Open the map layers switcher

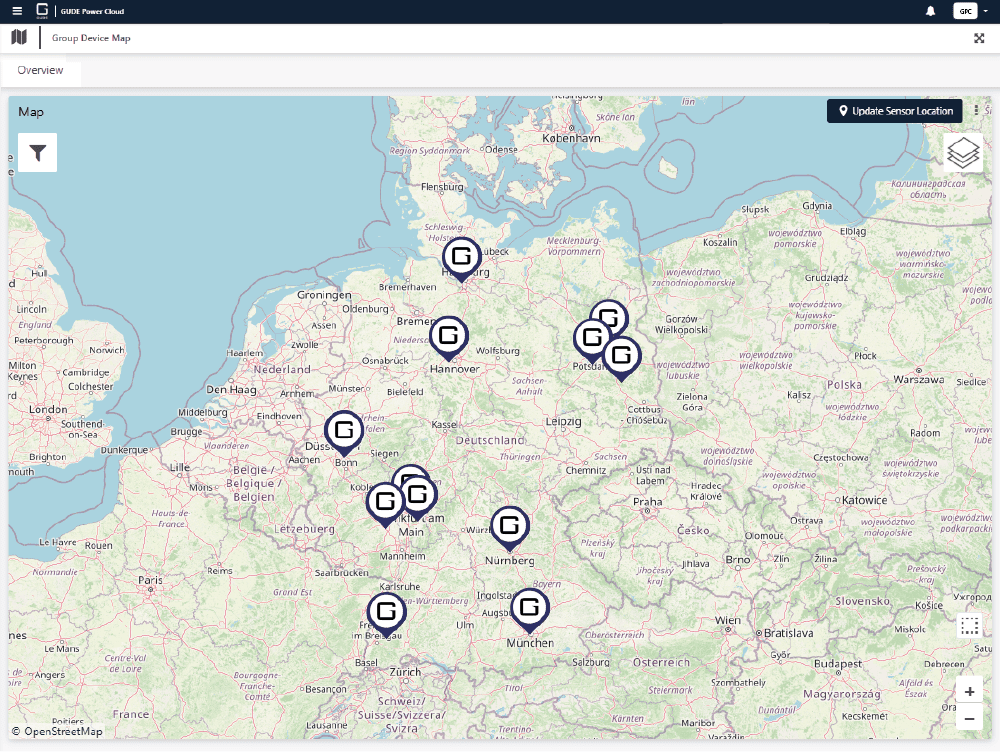click(963, 152)
